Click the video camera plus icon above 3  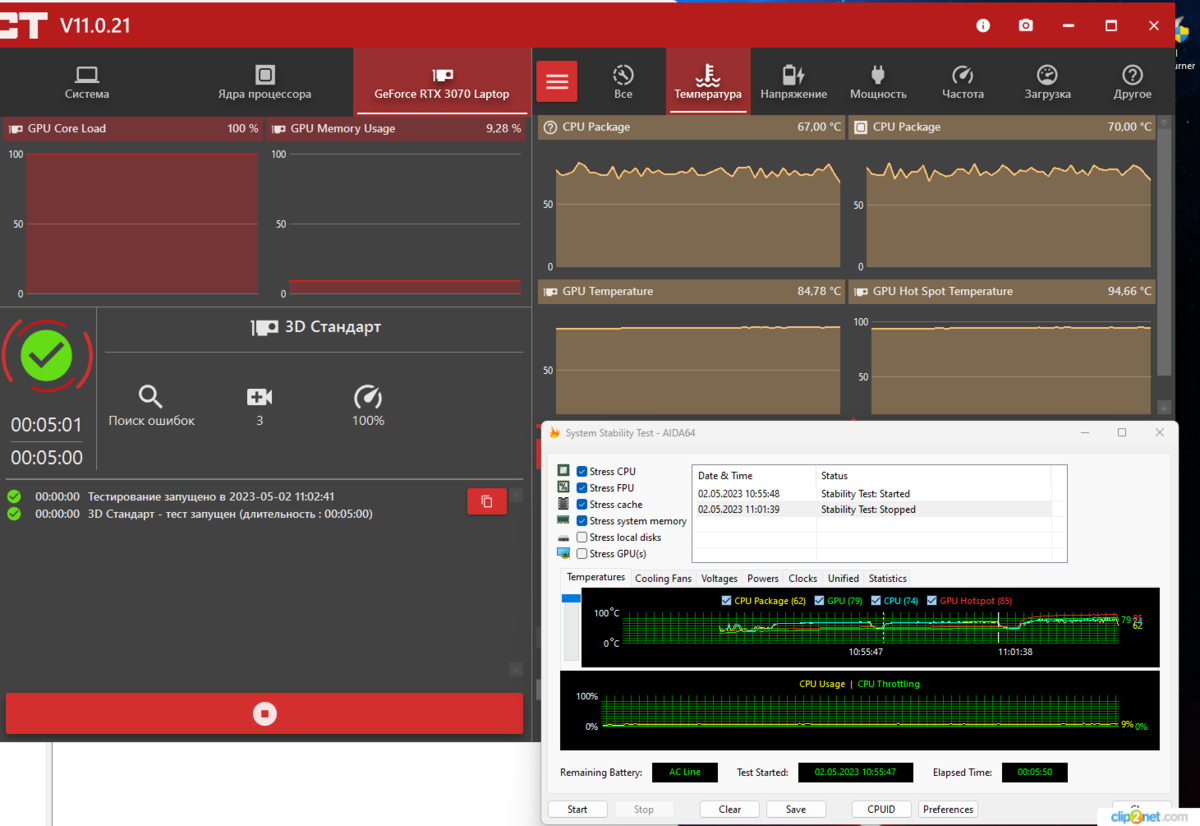tap(259, 397)
